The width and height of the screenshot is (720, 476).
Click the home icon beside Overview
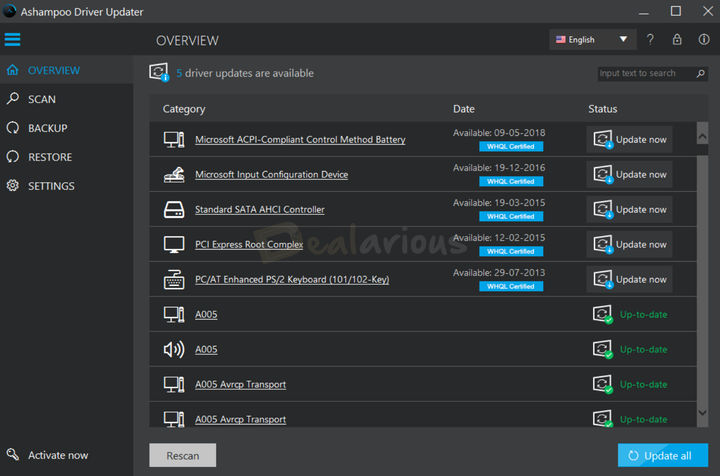point(13,70)
